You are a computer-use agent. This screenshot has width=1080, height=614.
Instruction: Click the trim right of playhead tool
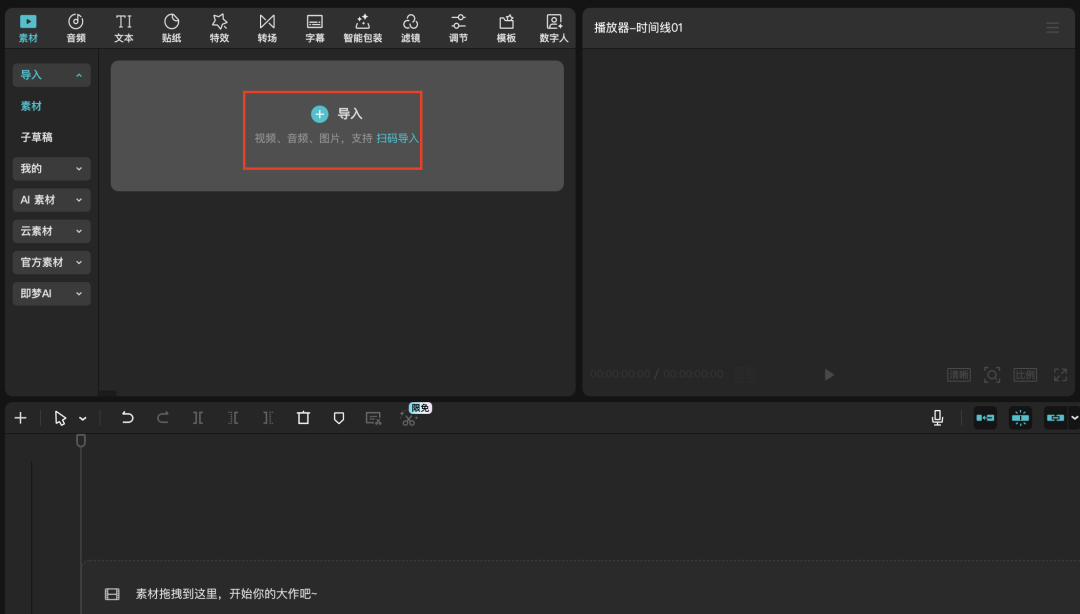(268, 418)
